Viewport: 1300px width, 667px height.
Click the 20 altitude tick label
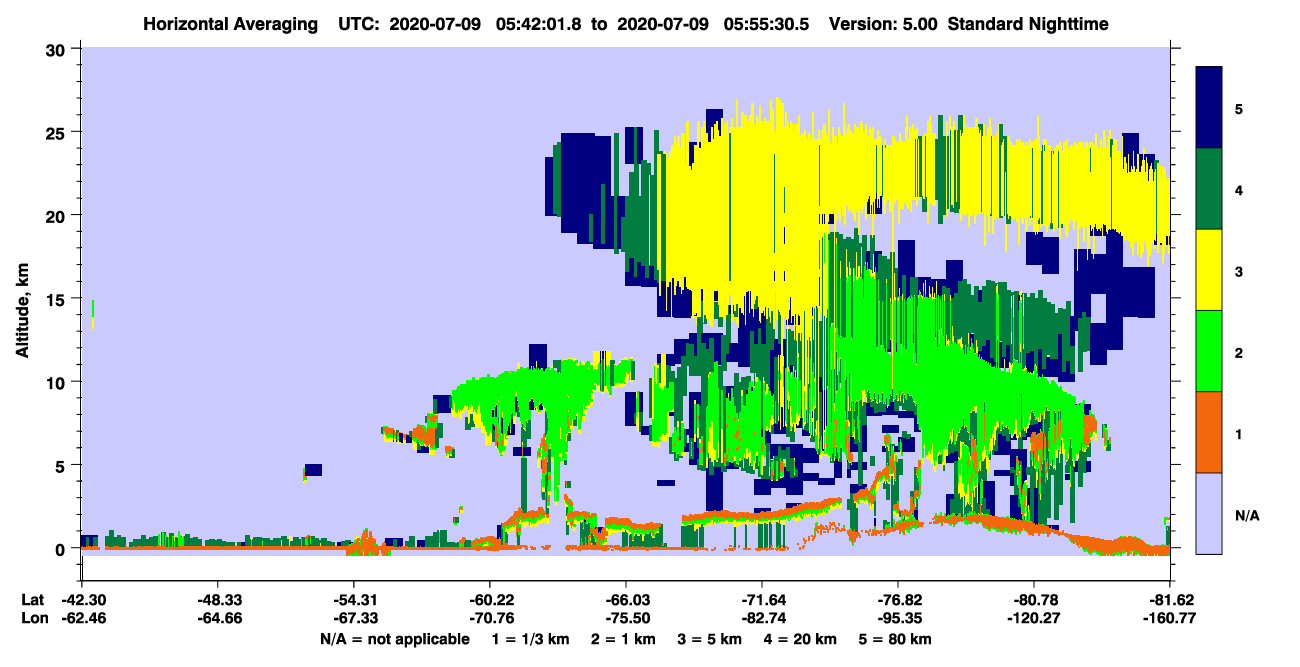point(57,215)
